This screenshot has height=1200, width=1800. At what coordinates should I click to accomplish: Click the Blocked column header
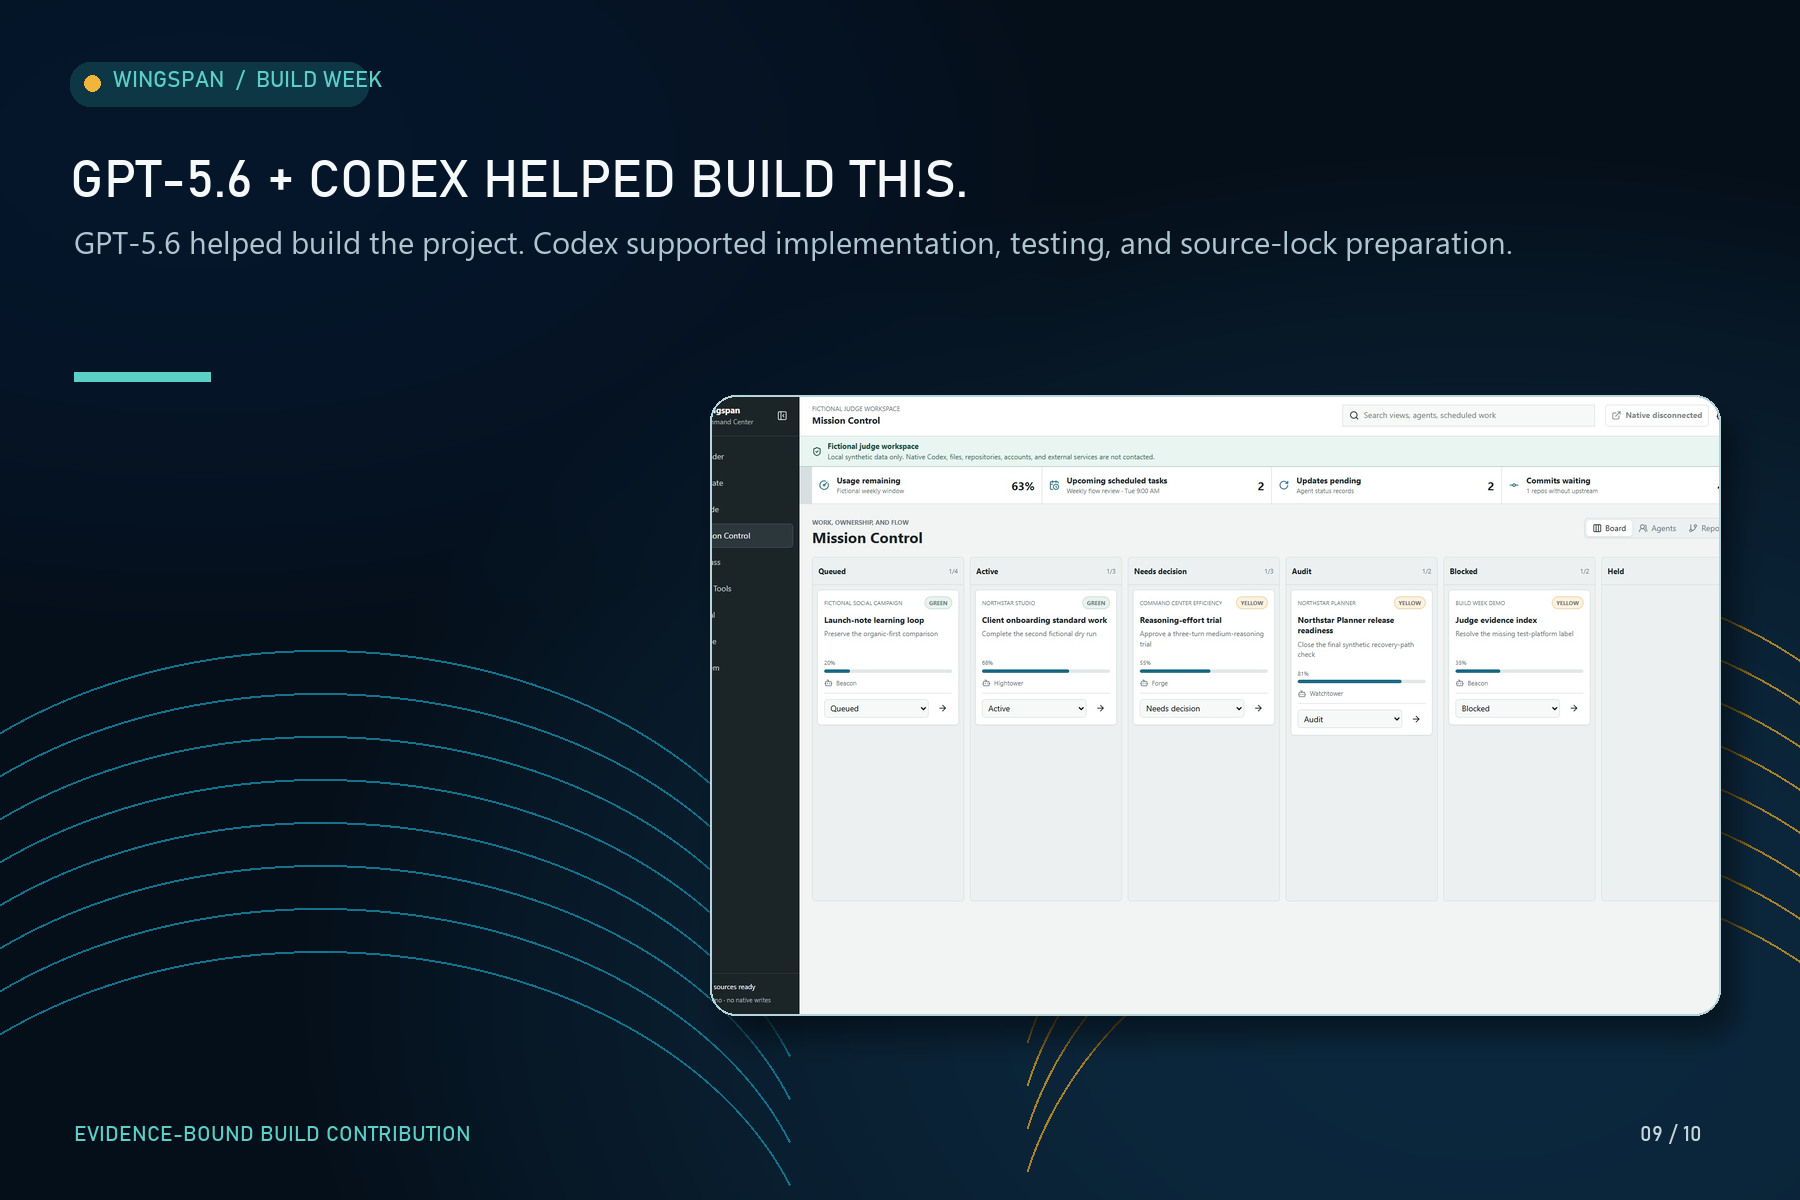1520,572
